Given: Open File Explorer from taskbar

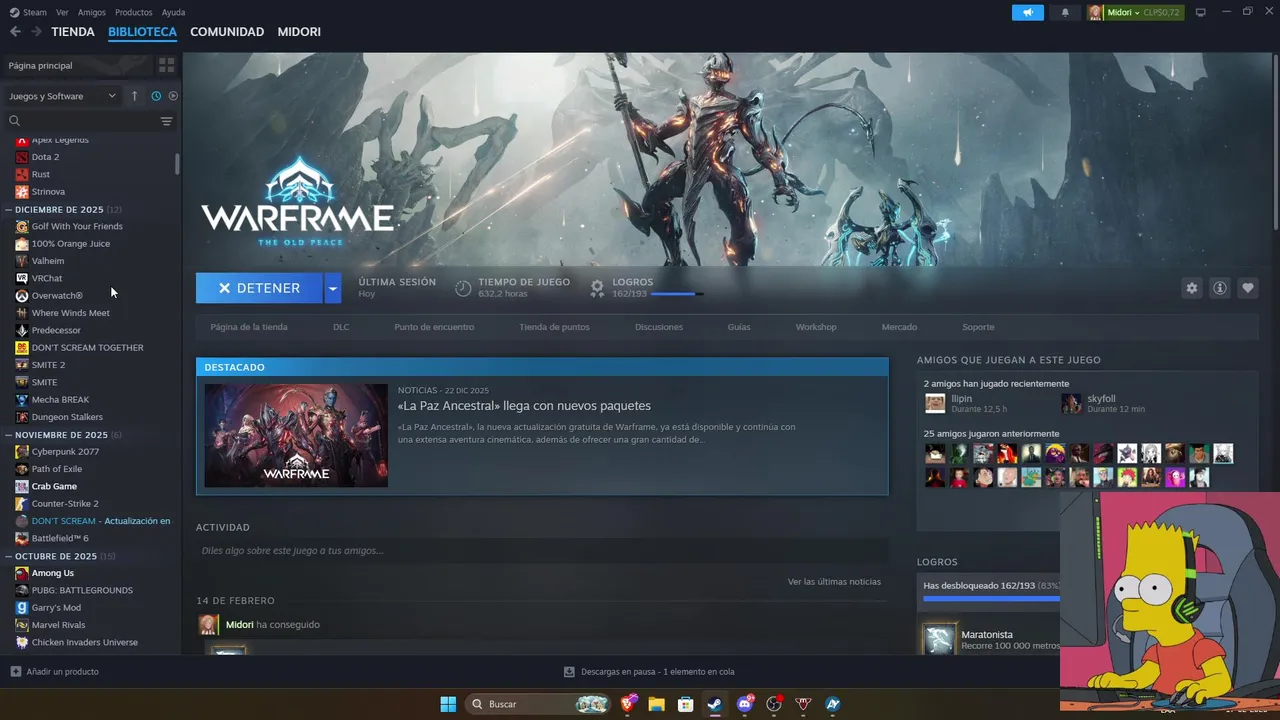Looking at the screenshot, I should (656, 704).
